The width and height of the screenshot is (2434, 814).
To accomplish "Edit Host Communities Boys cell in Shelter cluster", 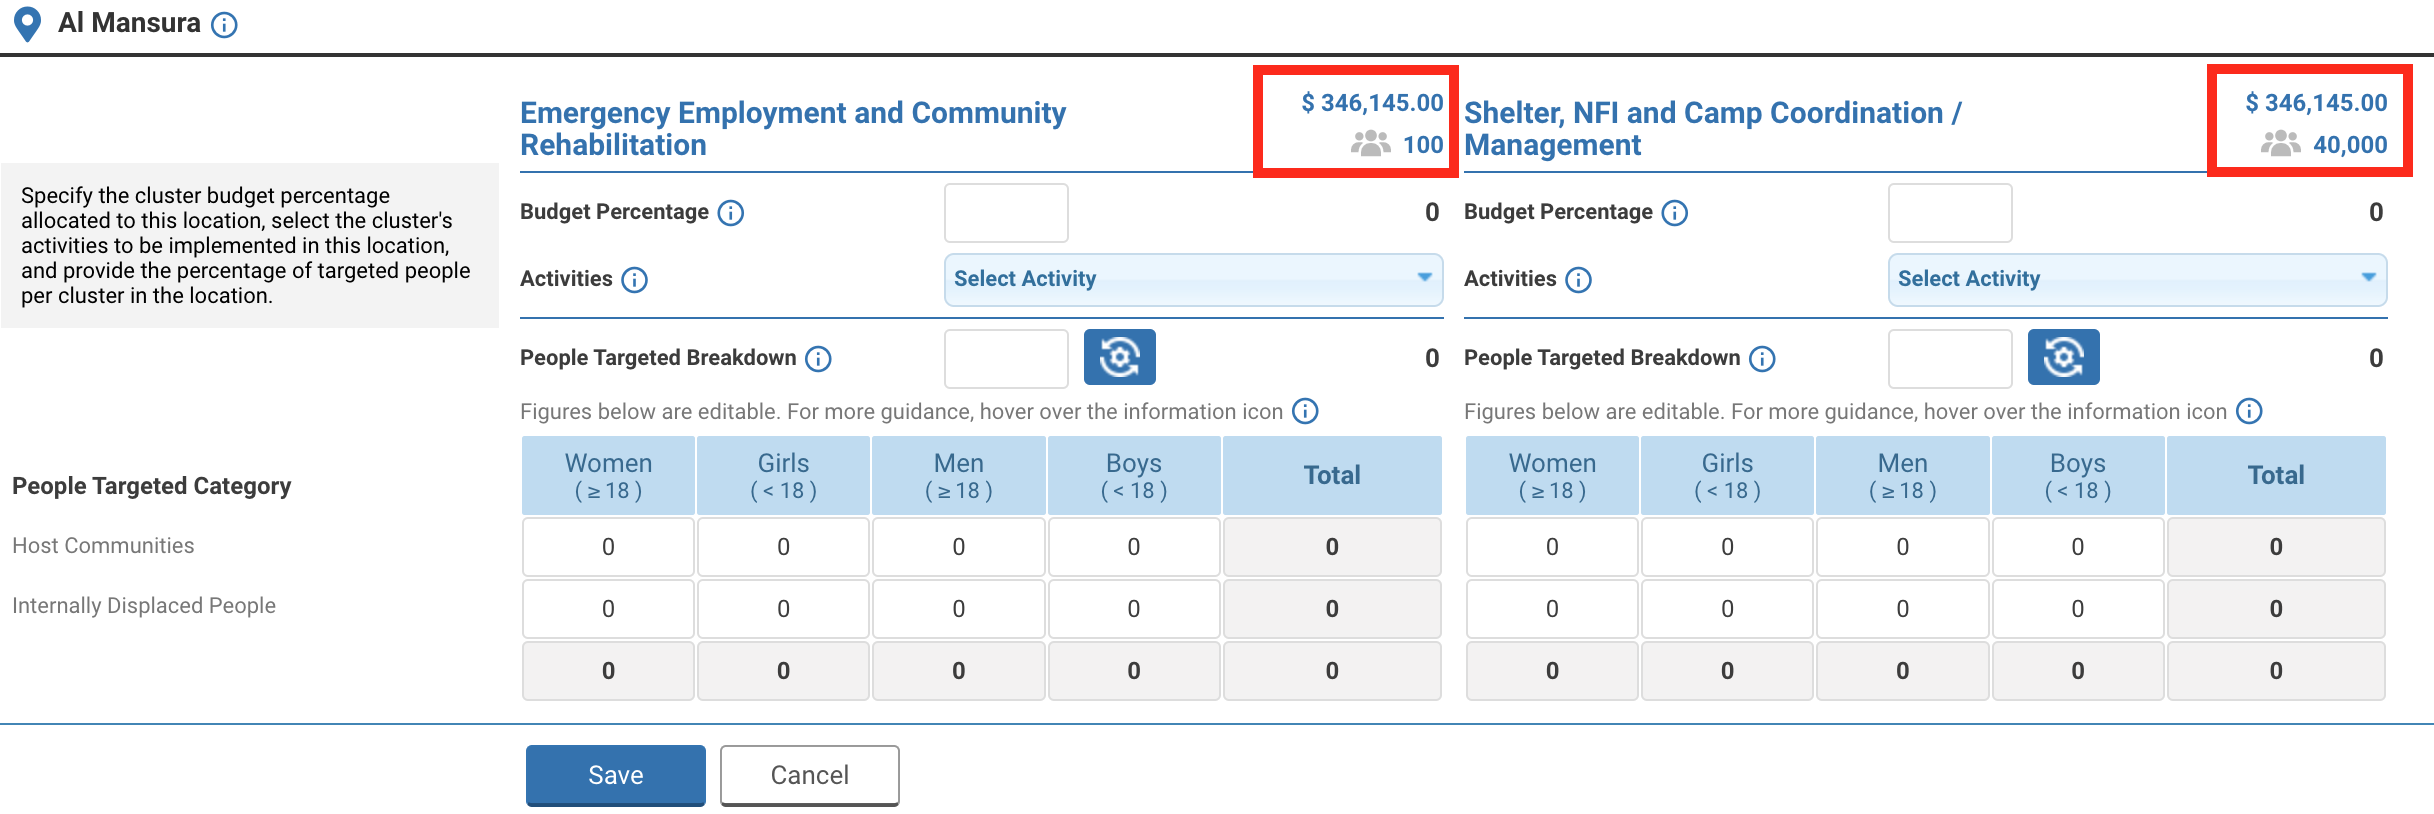I will click(2078, 547).
